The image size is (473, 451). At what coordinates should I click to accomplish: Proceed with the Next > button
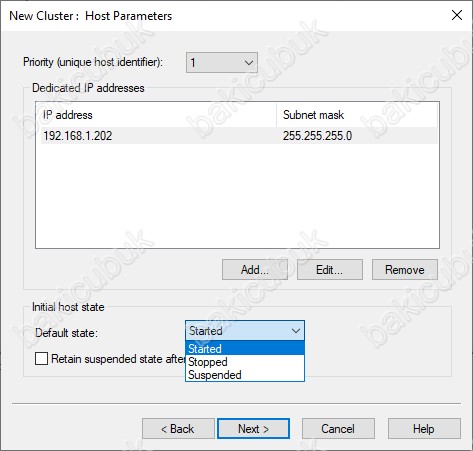click(253, 429)
